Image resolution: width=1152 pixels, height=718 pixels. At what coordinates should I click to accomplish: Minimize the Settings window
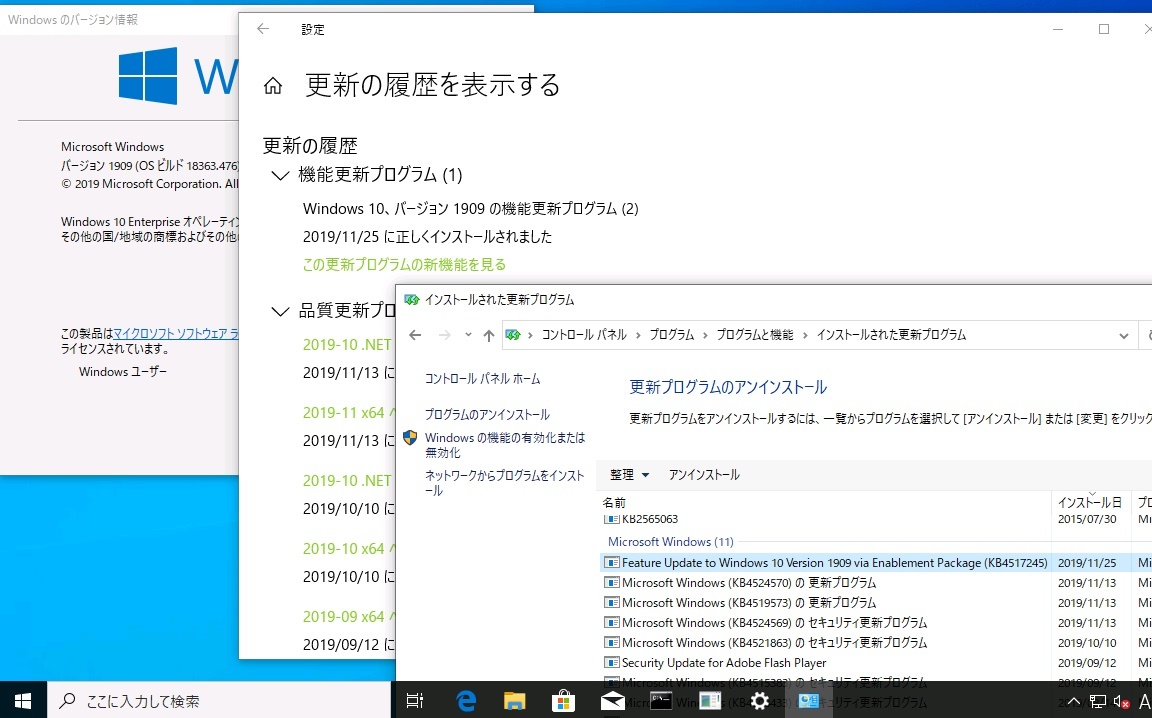[x=1058, y=29]
